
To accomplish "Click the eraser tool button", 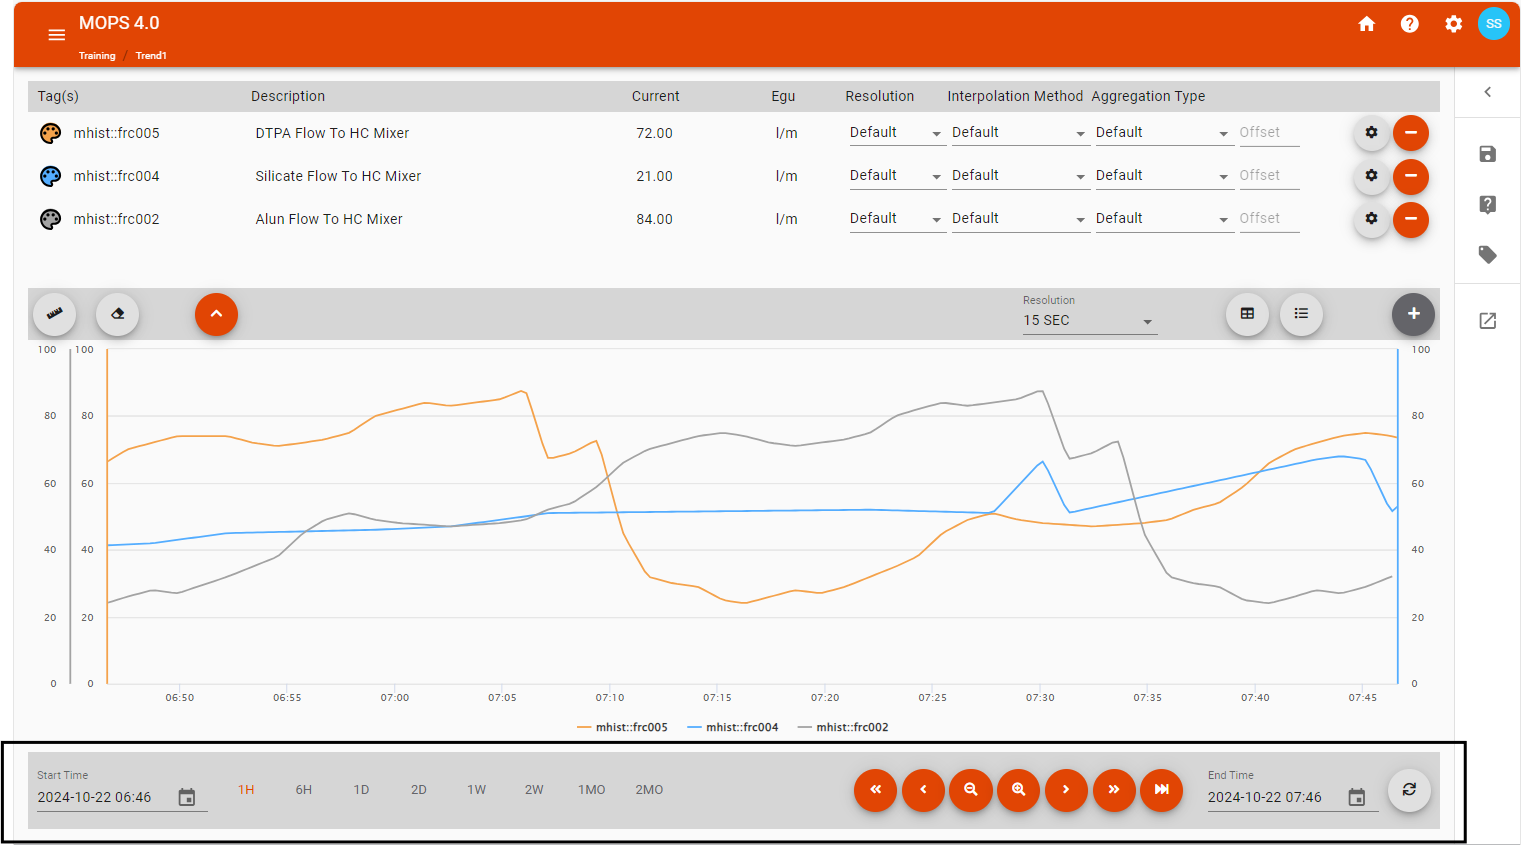I will [x=118, y=314].
